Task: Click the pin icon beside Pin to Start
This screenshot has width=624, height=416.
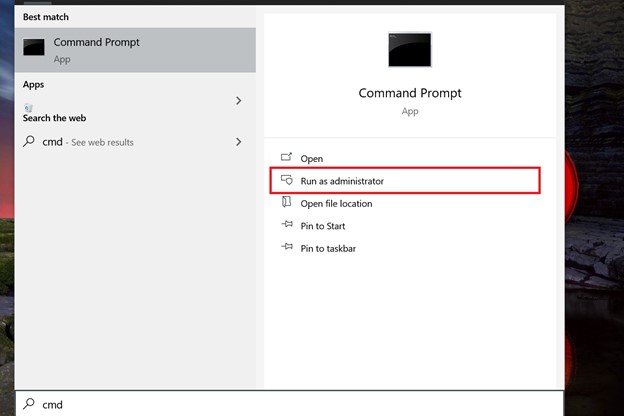Action: (287, 225)
